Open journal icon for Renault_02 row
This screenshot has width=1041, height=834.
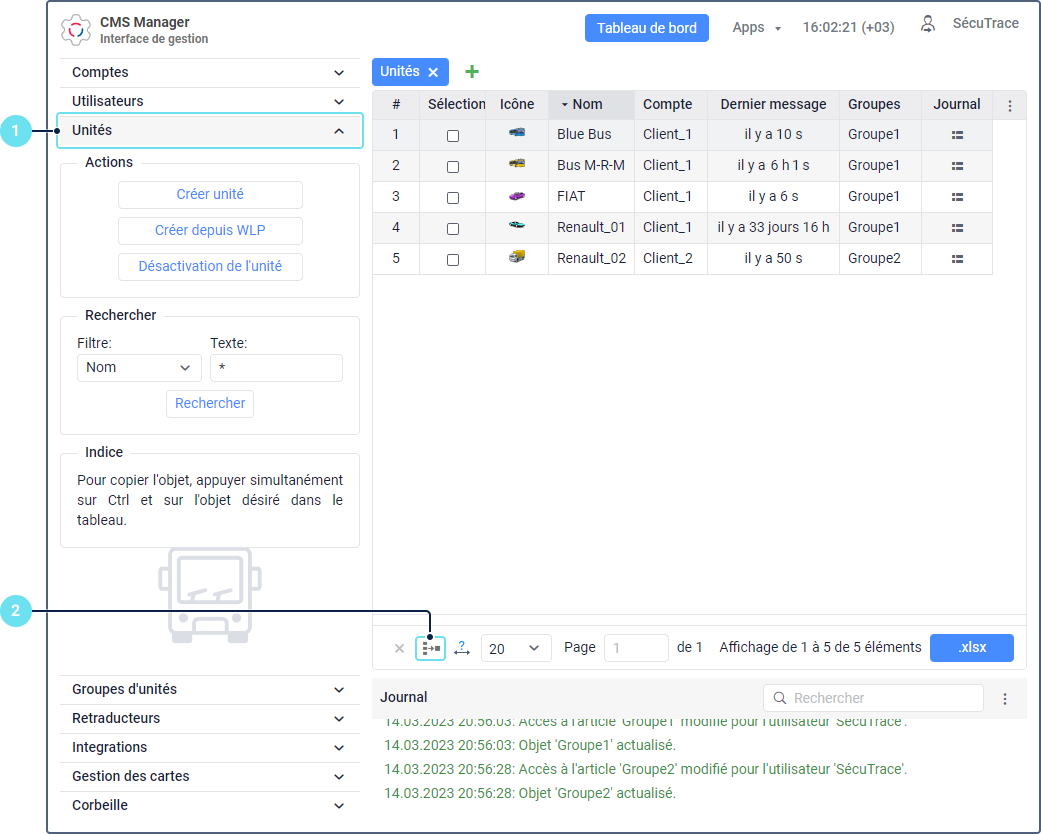point(957,259)
